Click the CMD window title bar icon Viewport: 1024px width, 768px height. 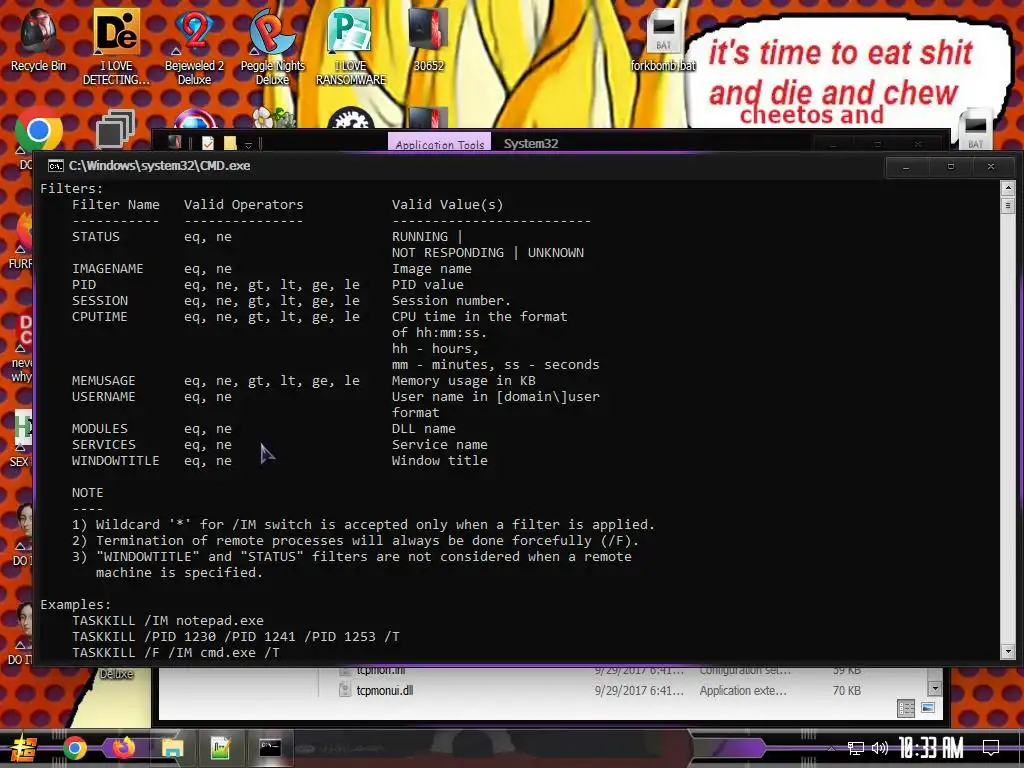click(x=56, y=166)
